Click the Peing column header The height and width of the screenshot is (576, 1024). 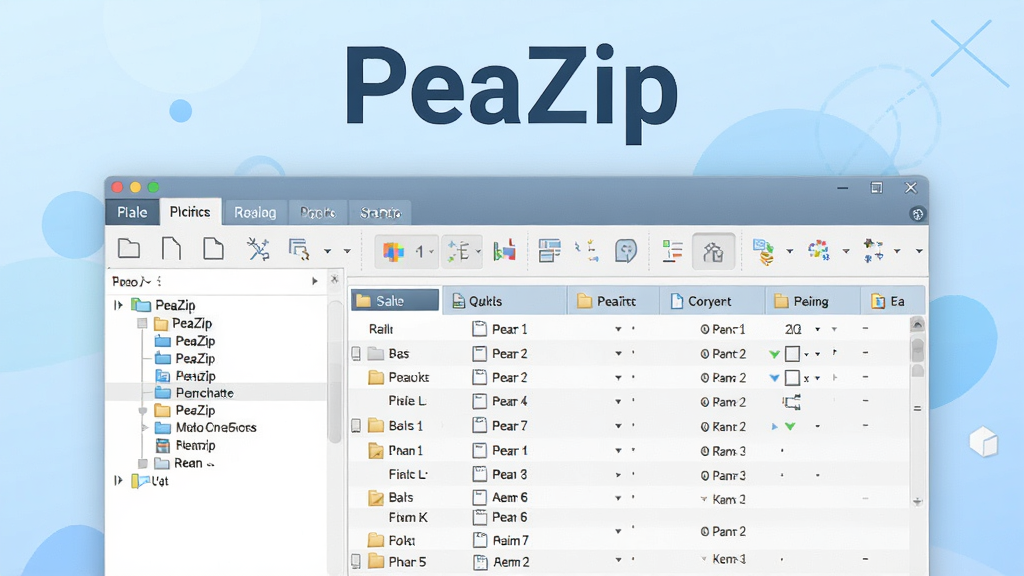812,301
